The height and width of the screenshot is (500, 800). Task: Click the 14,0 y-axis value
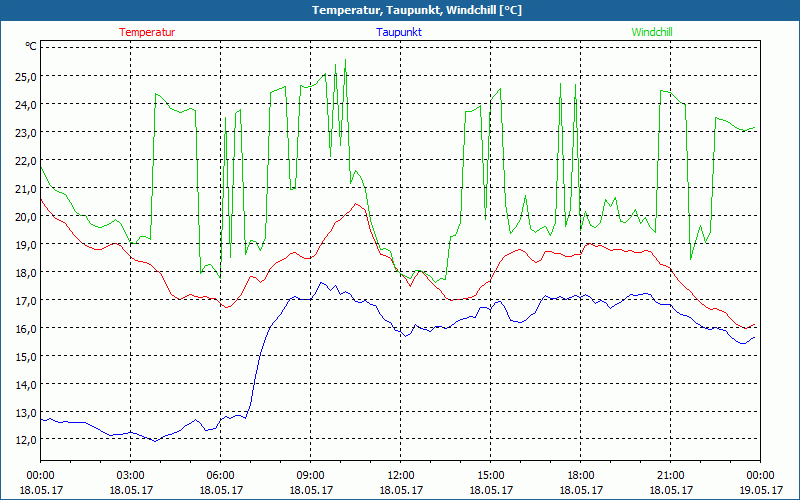coord(25,384)
